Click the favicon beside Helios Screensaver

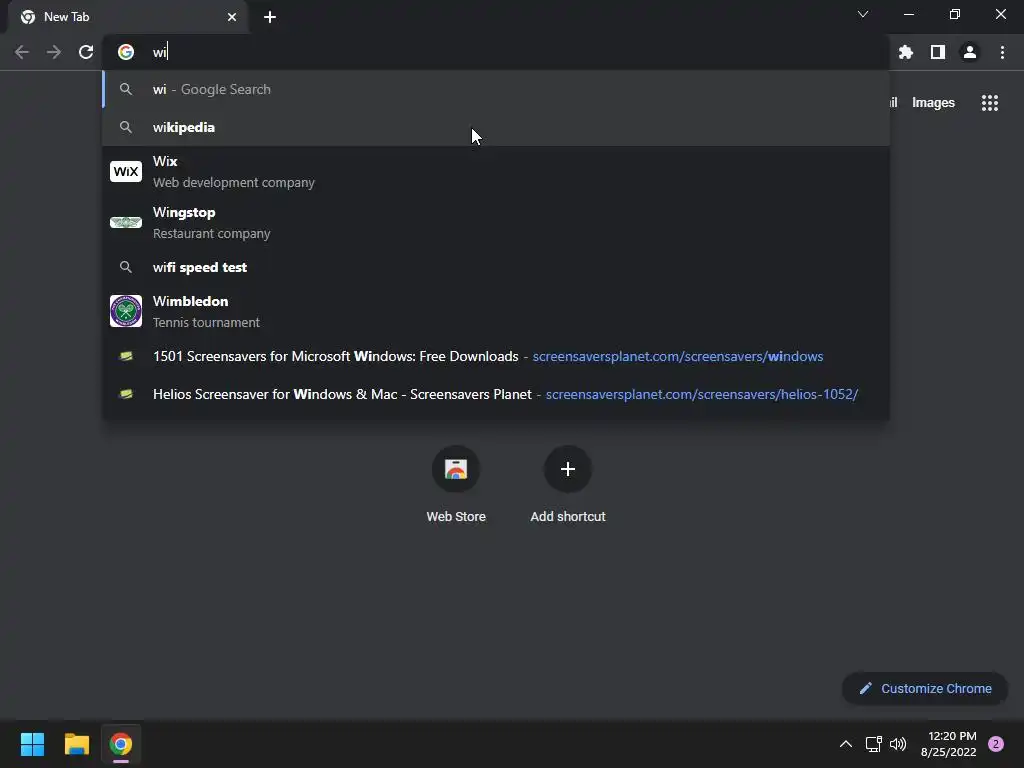(x=126, y=394)
